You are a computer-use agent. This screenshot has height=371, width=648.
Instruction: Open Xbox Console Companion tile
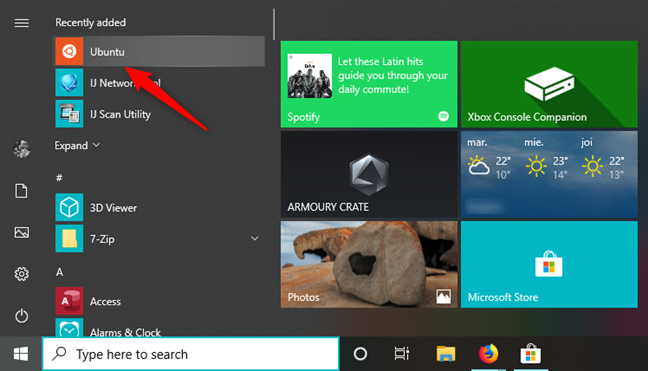coord(549,84)
